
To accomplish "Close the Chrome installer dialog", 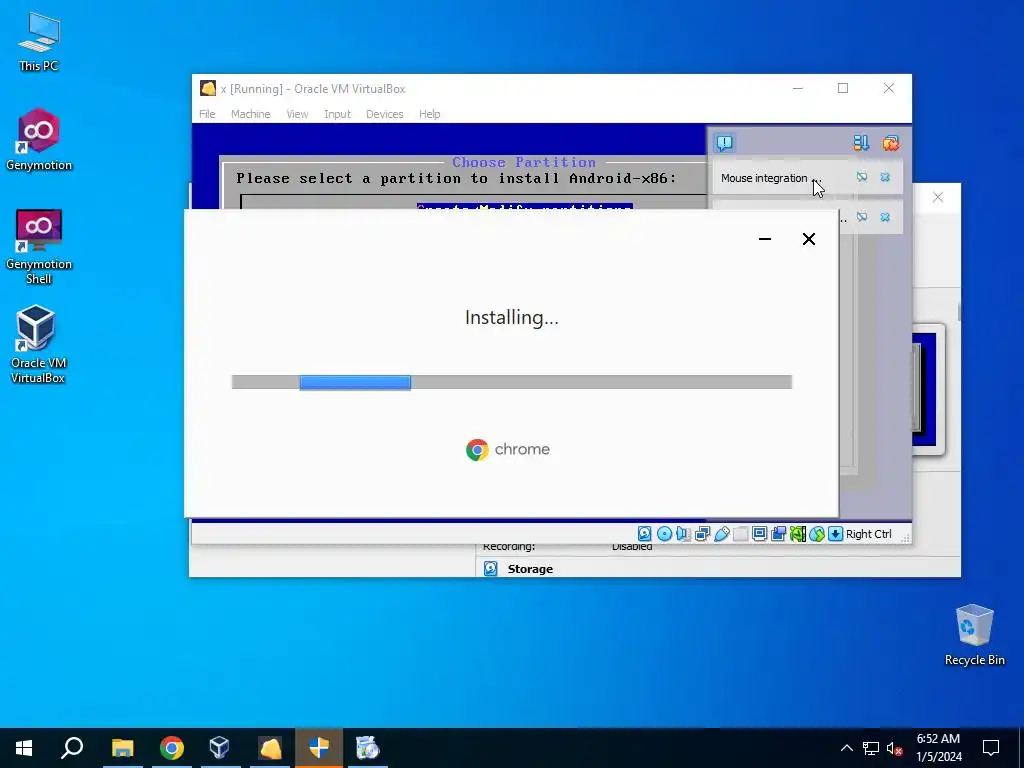I will click(808, 239).
